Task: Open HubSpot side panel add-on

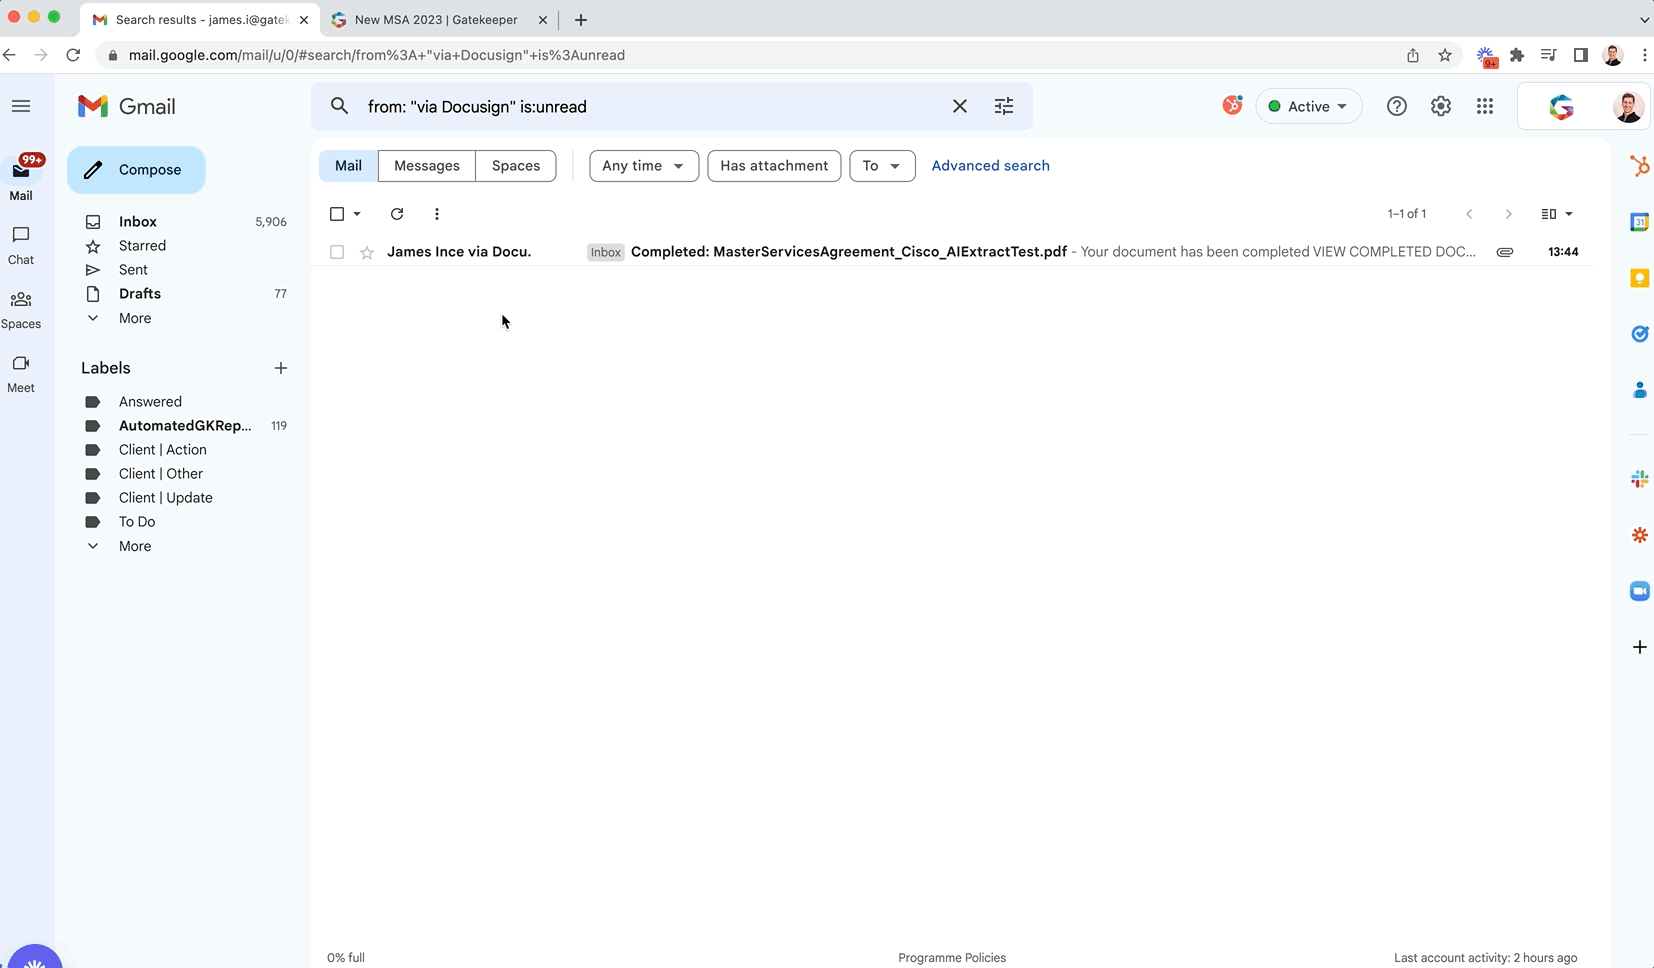Action: click(x=1639, y=166)
